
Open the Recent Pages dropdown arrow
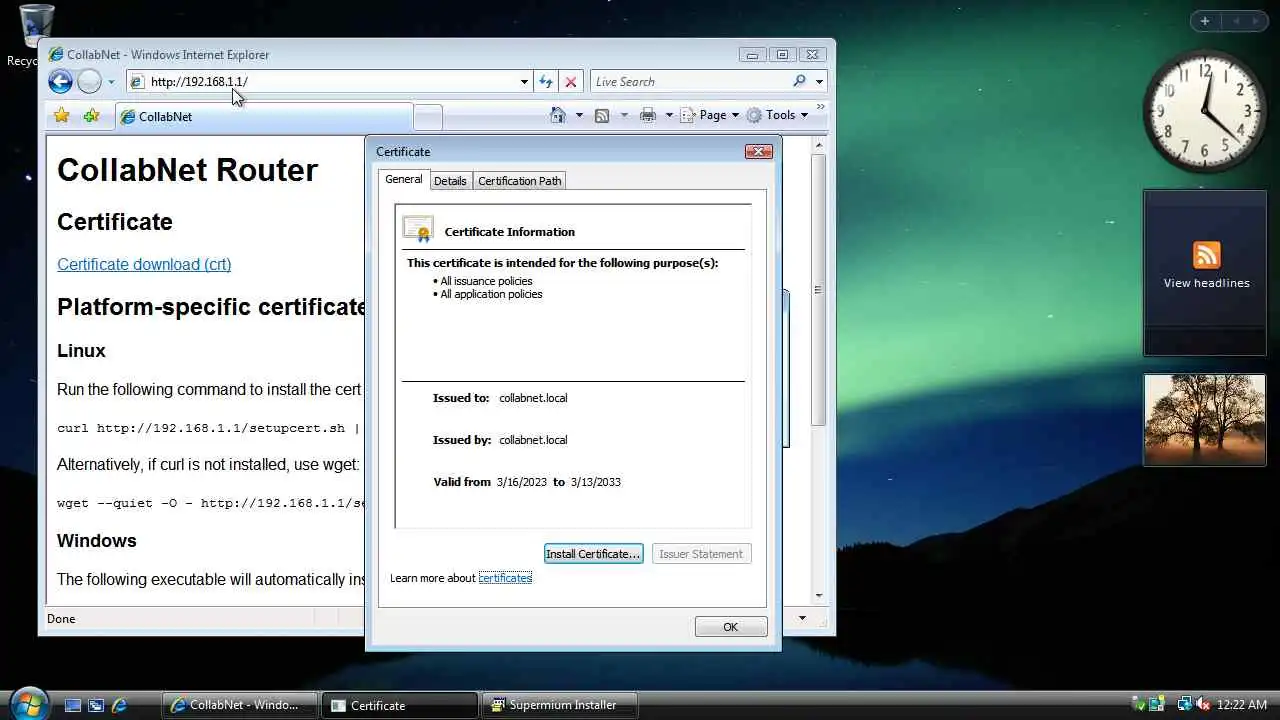[111, 82]
